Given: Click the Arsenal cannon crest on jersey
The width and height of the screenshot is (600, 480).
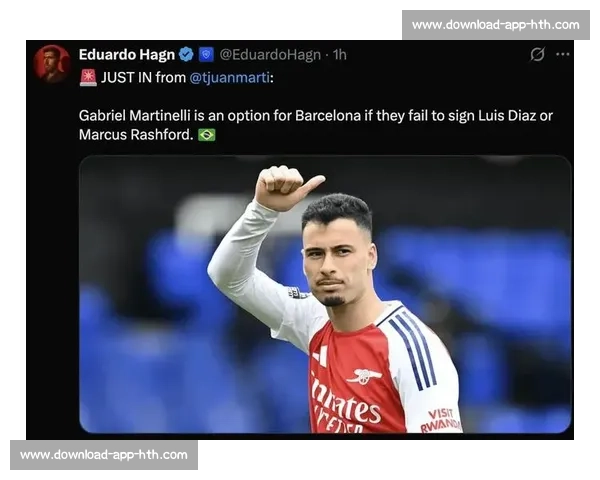Looking at the screenshot, I should pos(363,376).
